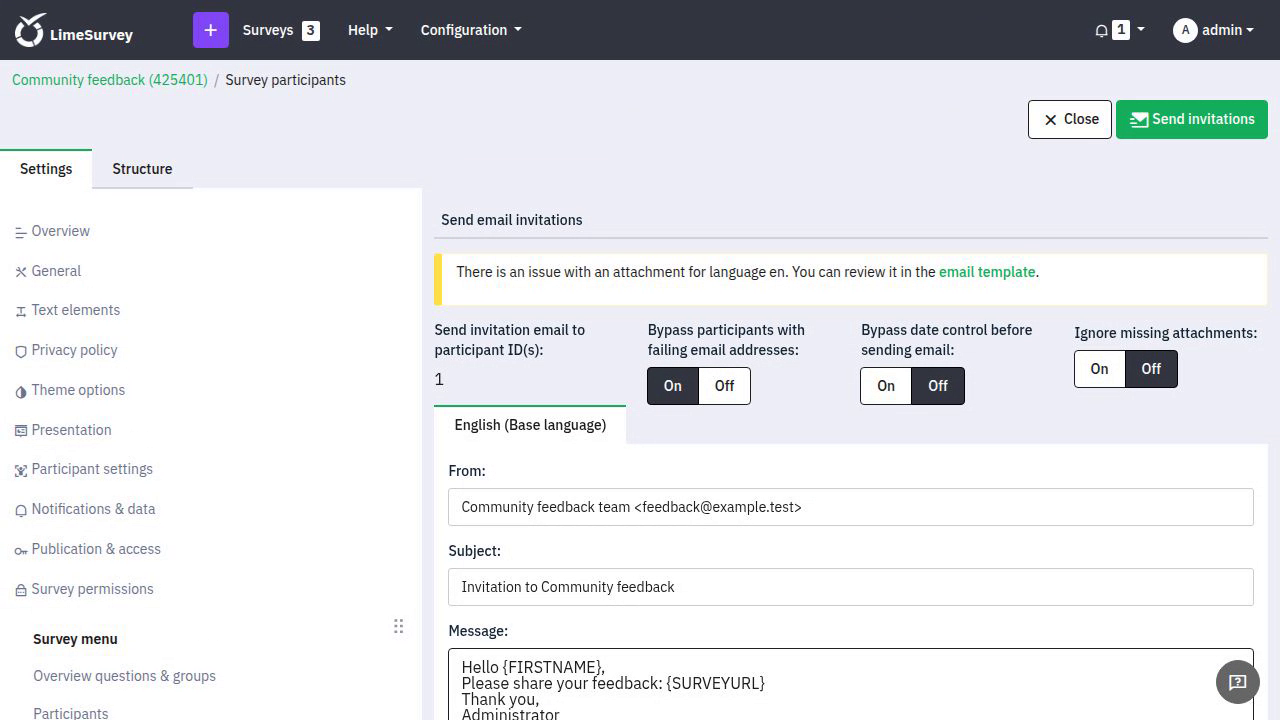
Task: Click the Theme options contrast icon
Action: (x=21, y=391)
